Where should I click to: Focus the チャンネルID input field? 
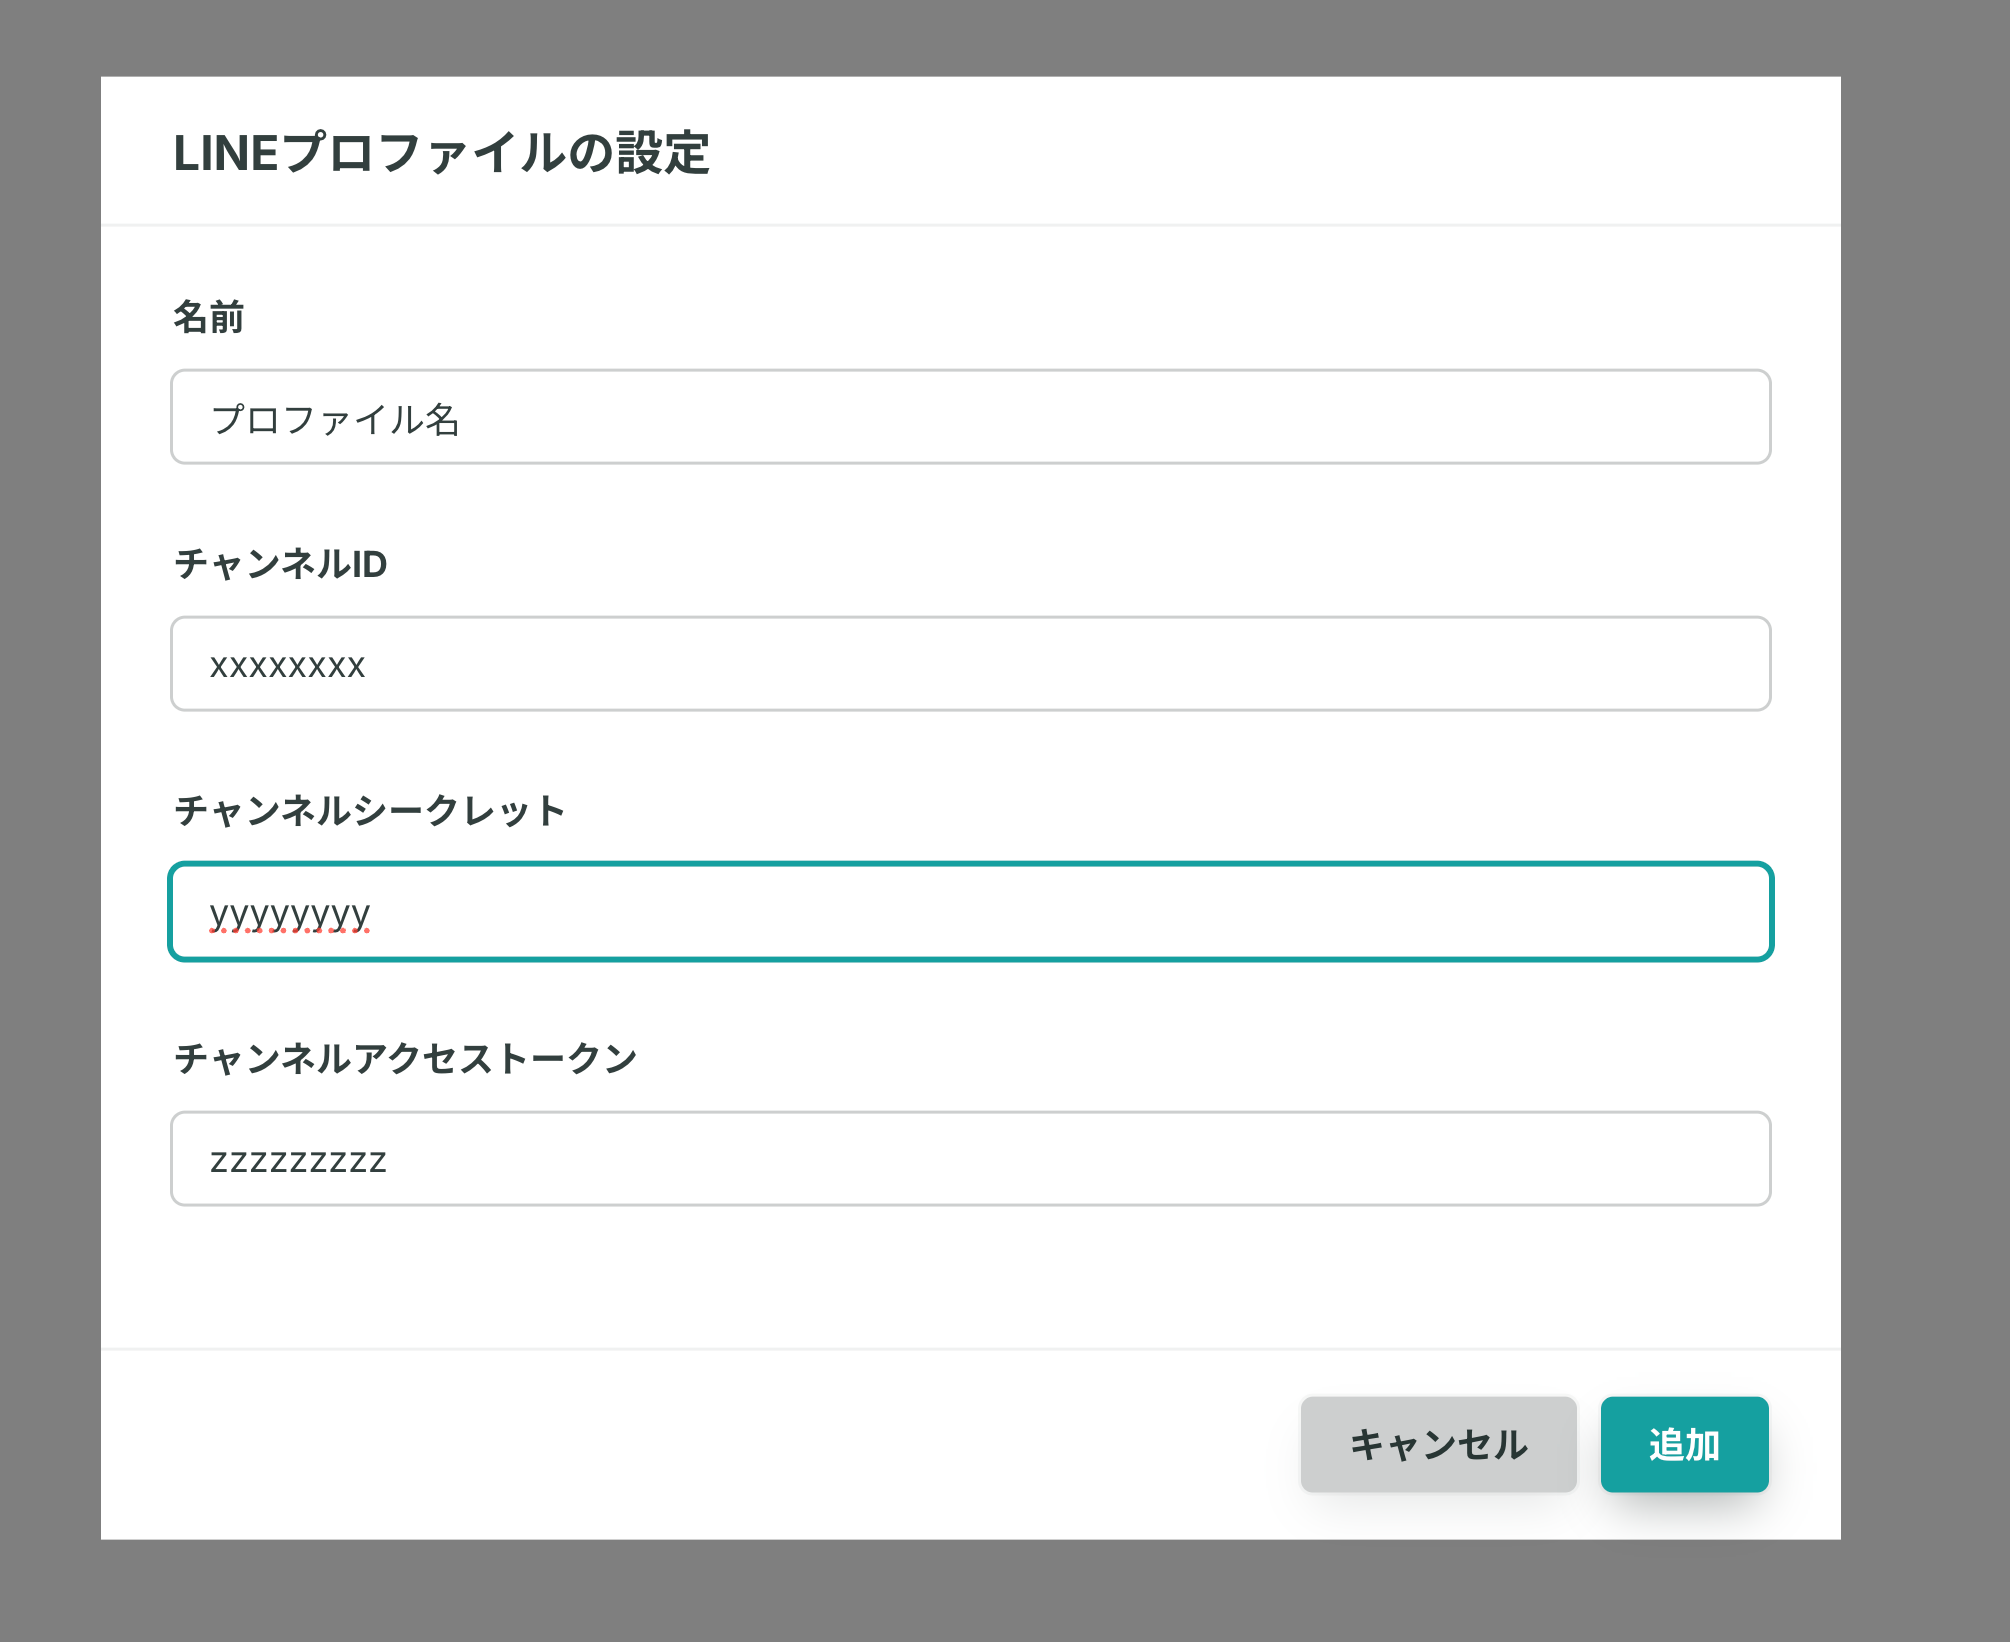[970, 664]
